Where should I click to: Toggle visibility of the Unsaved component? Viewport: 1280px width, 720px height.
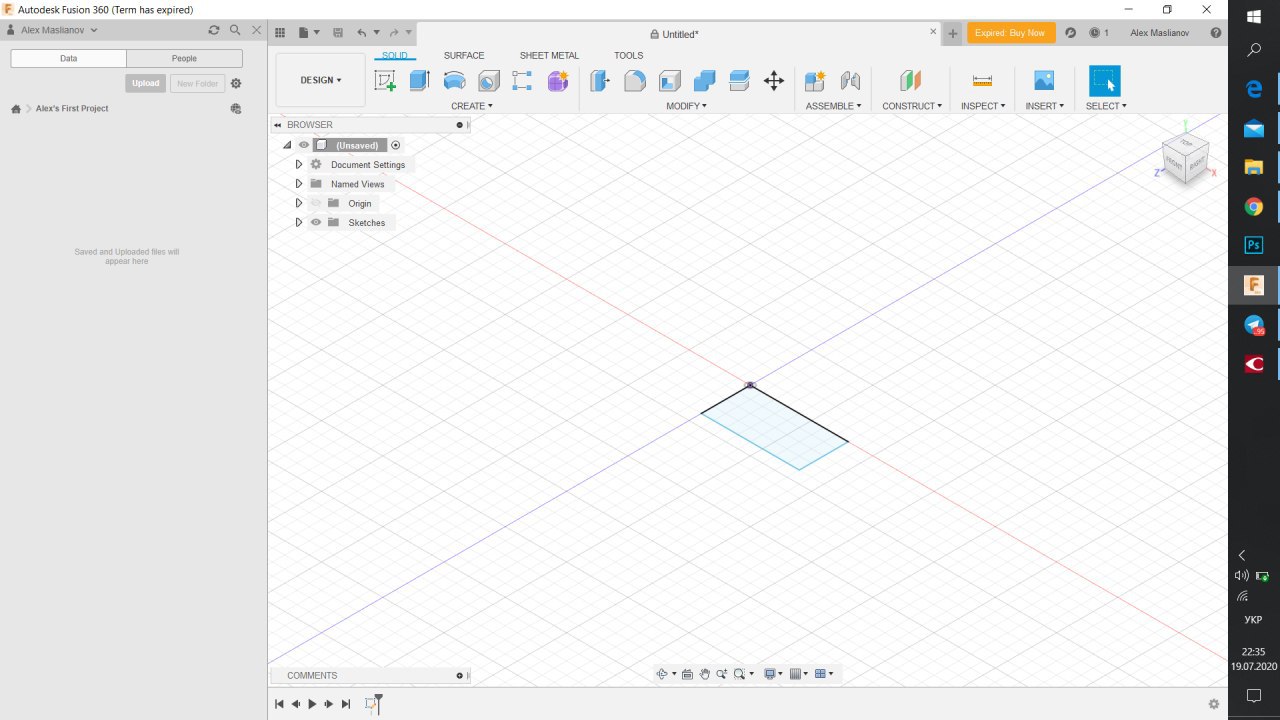[304, 145]
